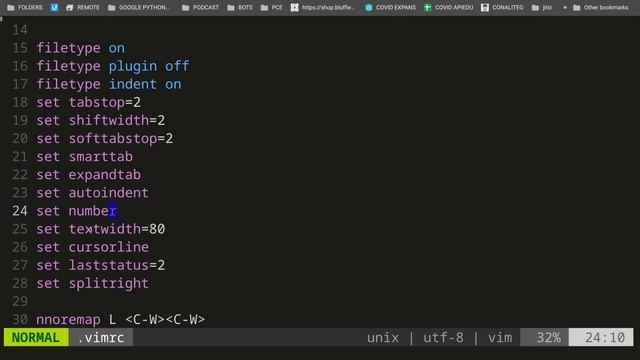Click the unix file format indicator
The image size is (640, 360).
[383, 338]
